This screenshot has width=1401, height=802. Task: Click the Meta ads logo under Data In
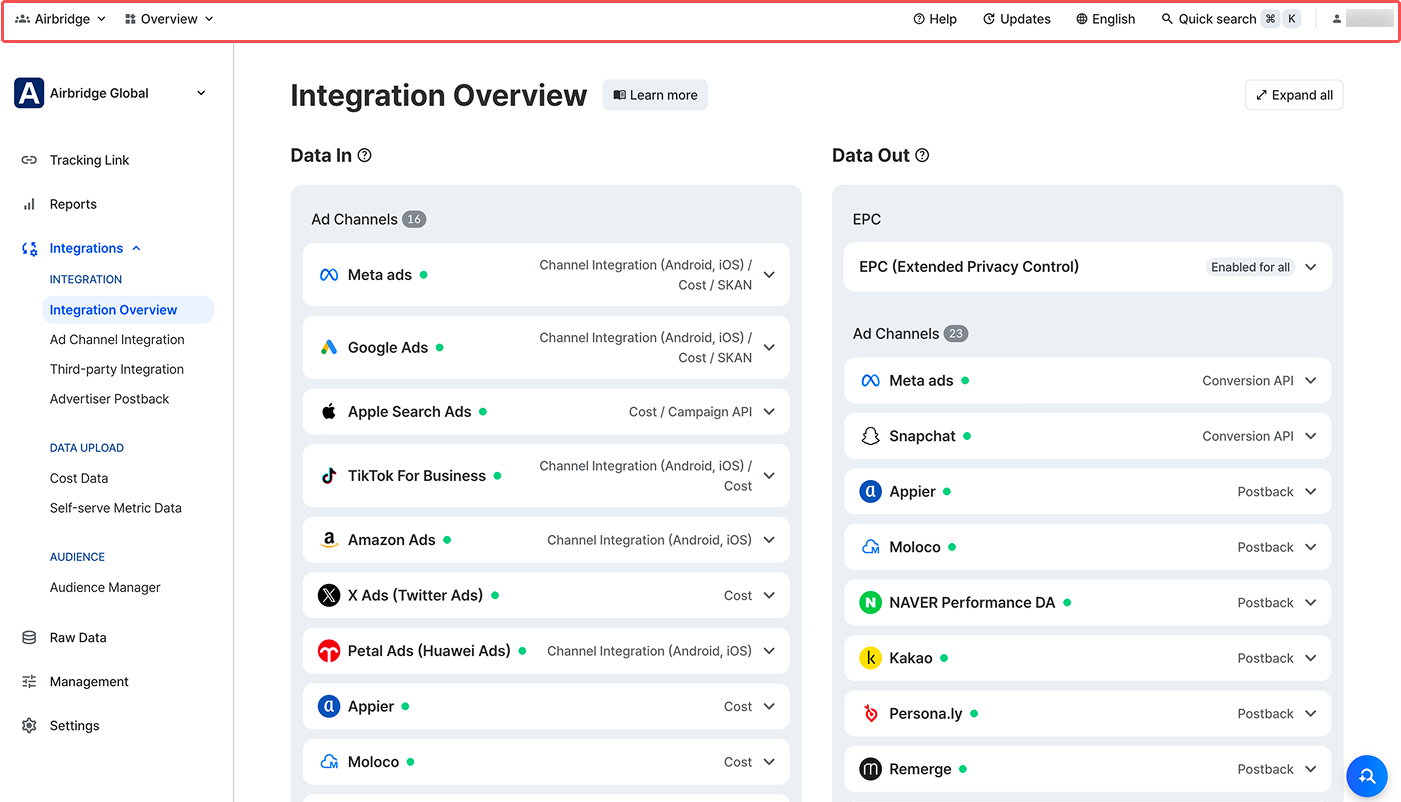[x=329, y=275]
